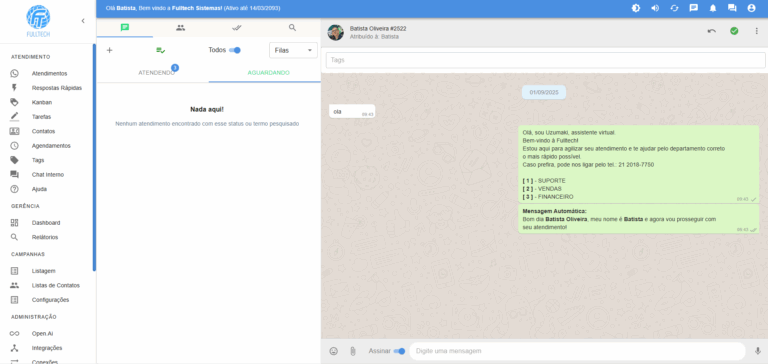Click the plus icon to add new ticket
This screenshot has height=364, width=768.
point(109,50)
